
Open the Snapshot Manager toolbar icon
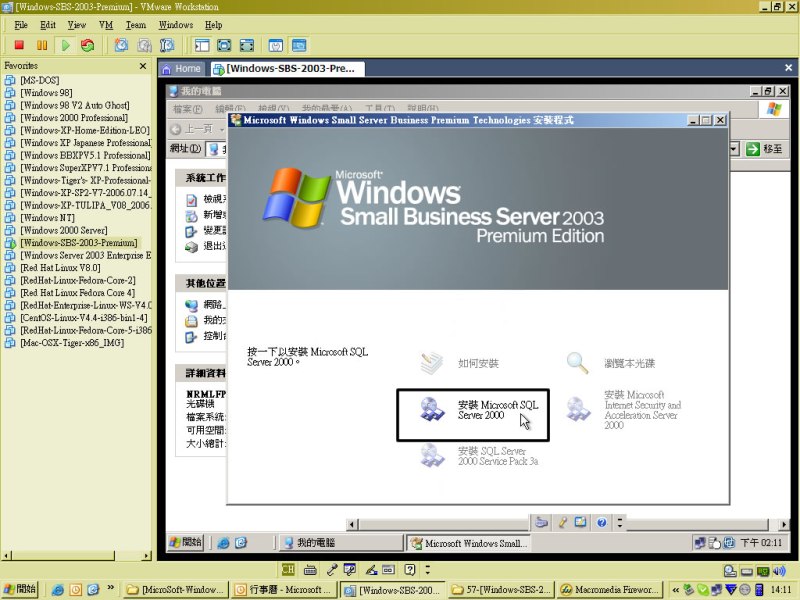pos(167,45)
